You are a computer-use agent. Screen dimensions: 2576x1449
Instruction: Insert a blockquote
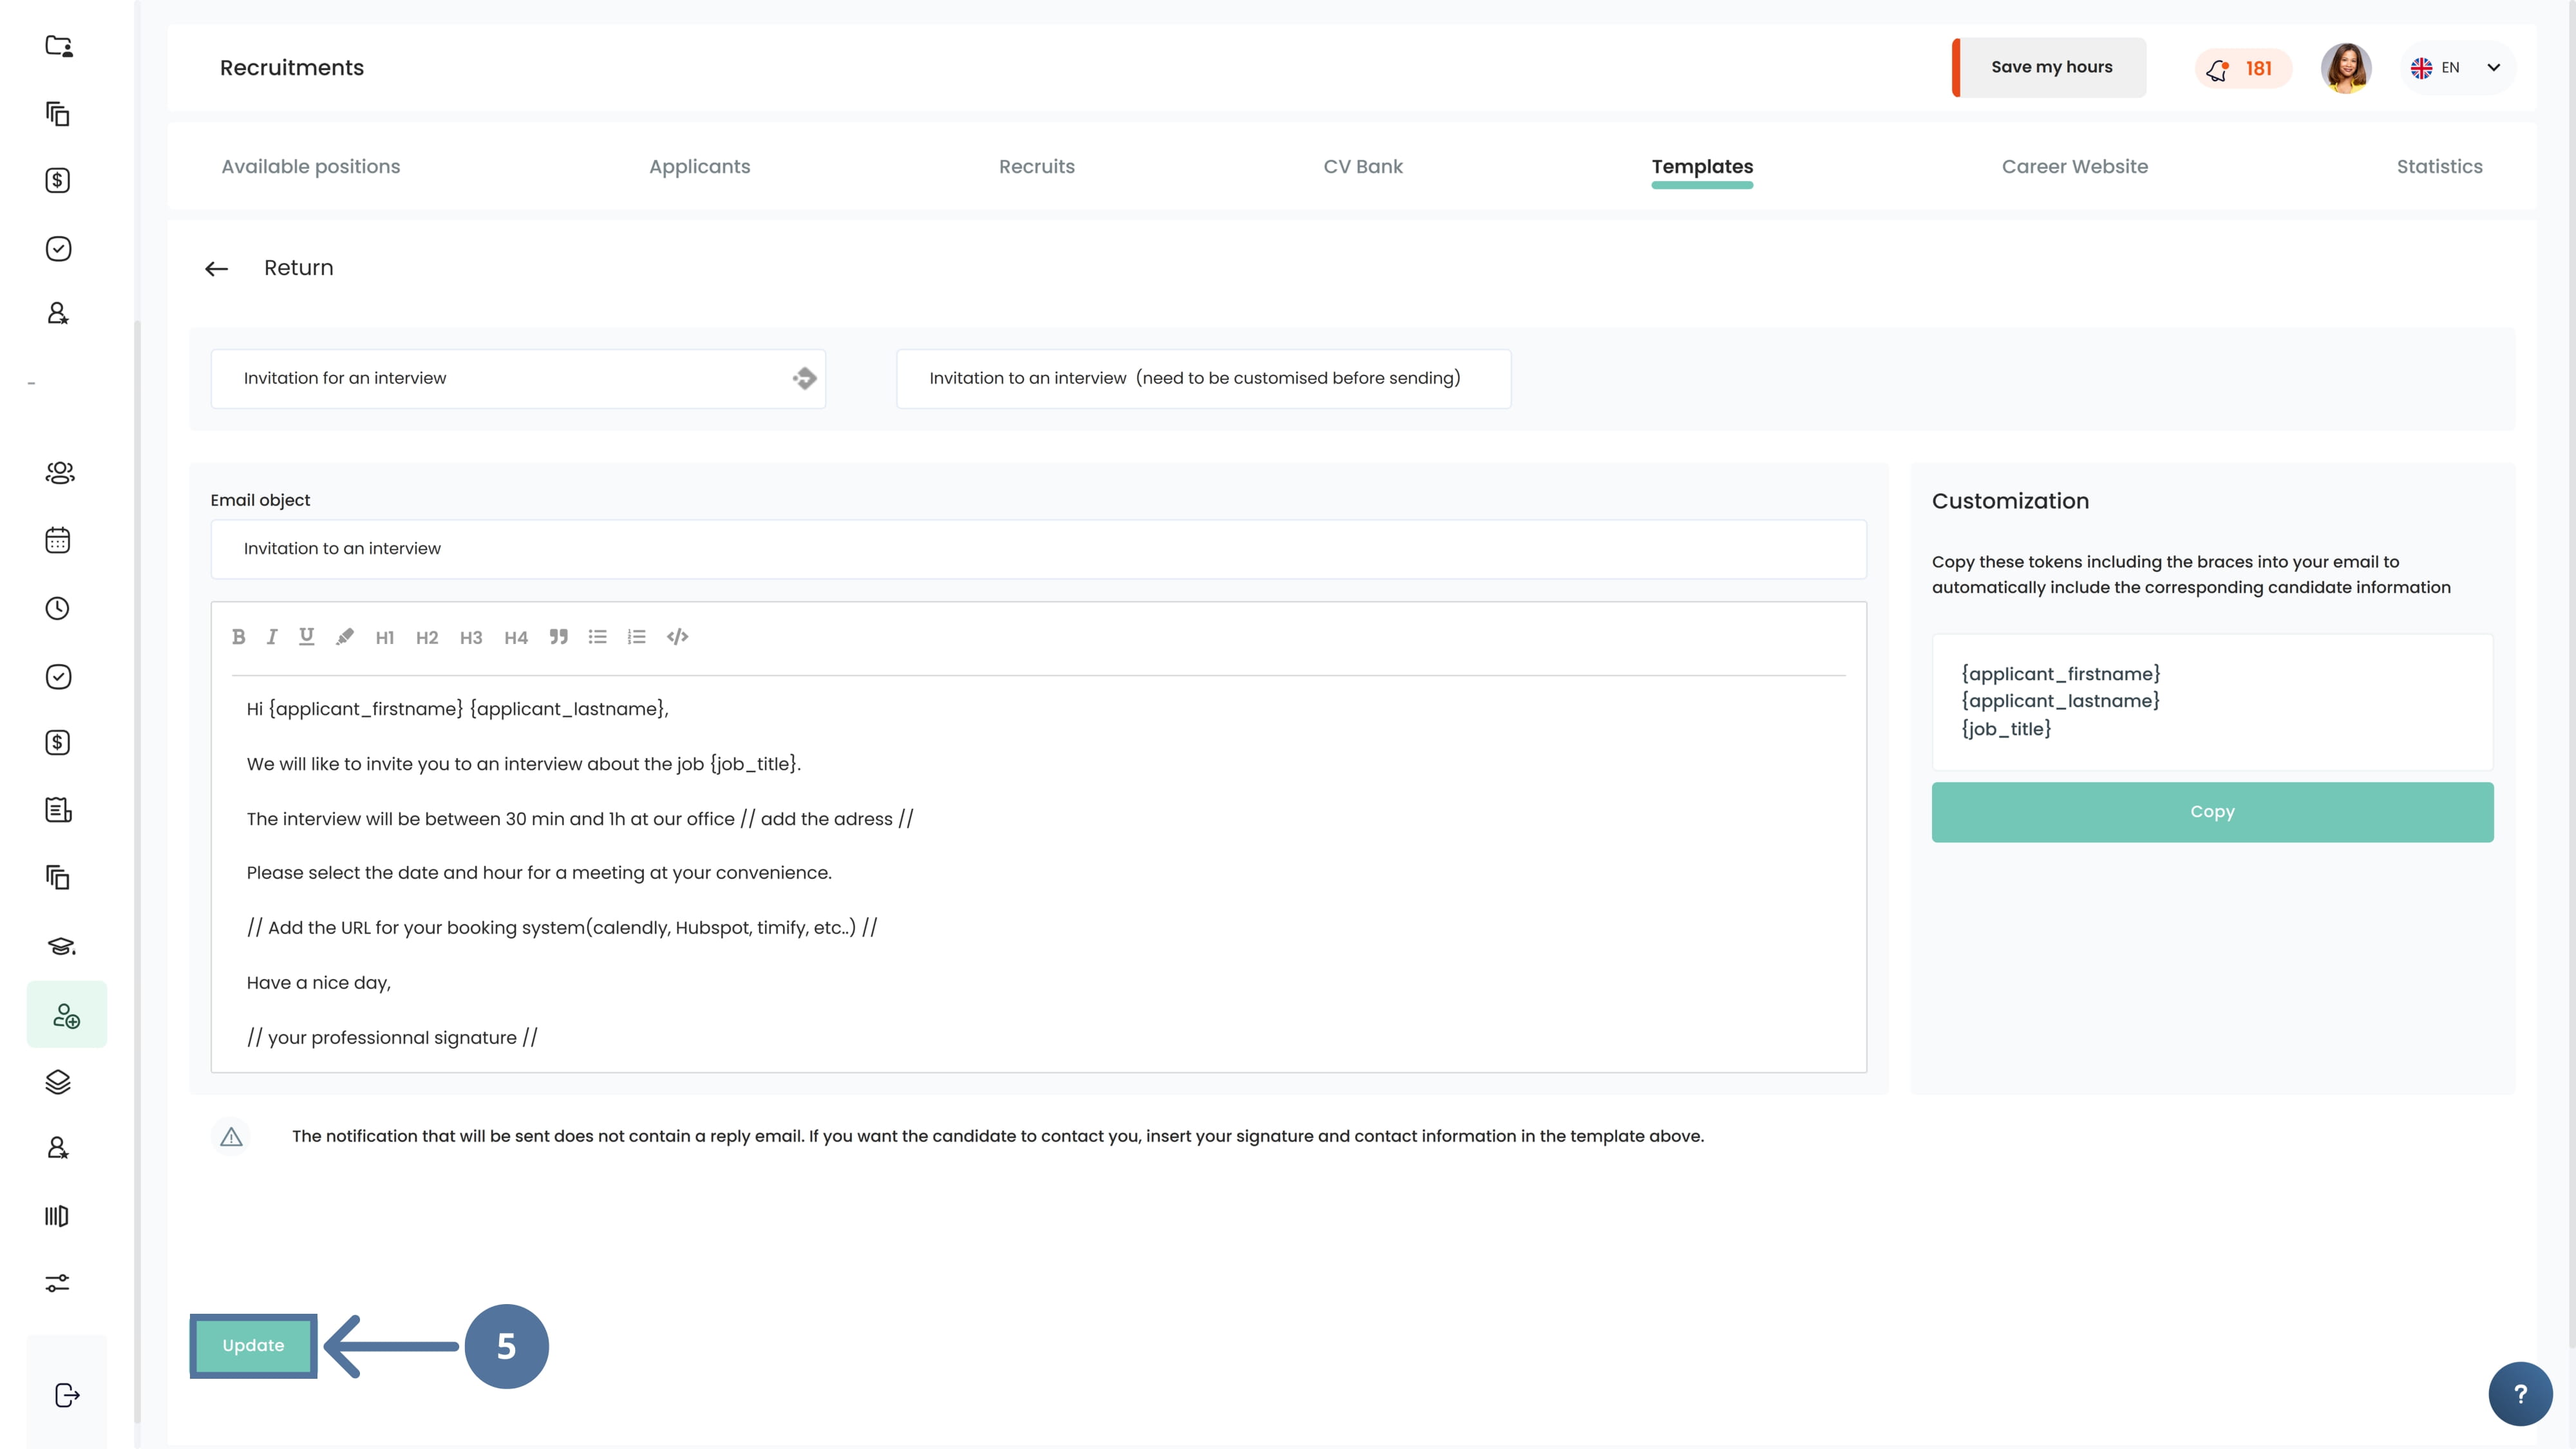click(559, 637)
